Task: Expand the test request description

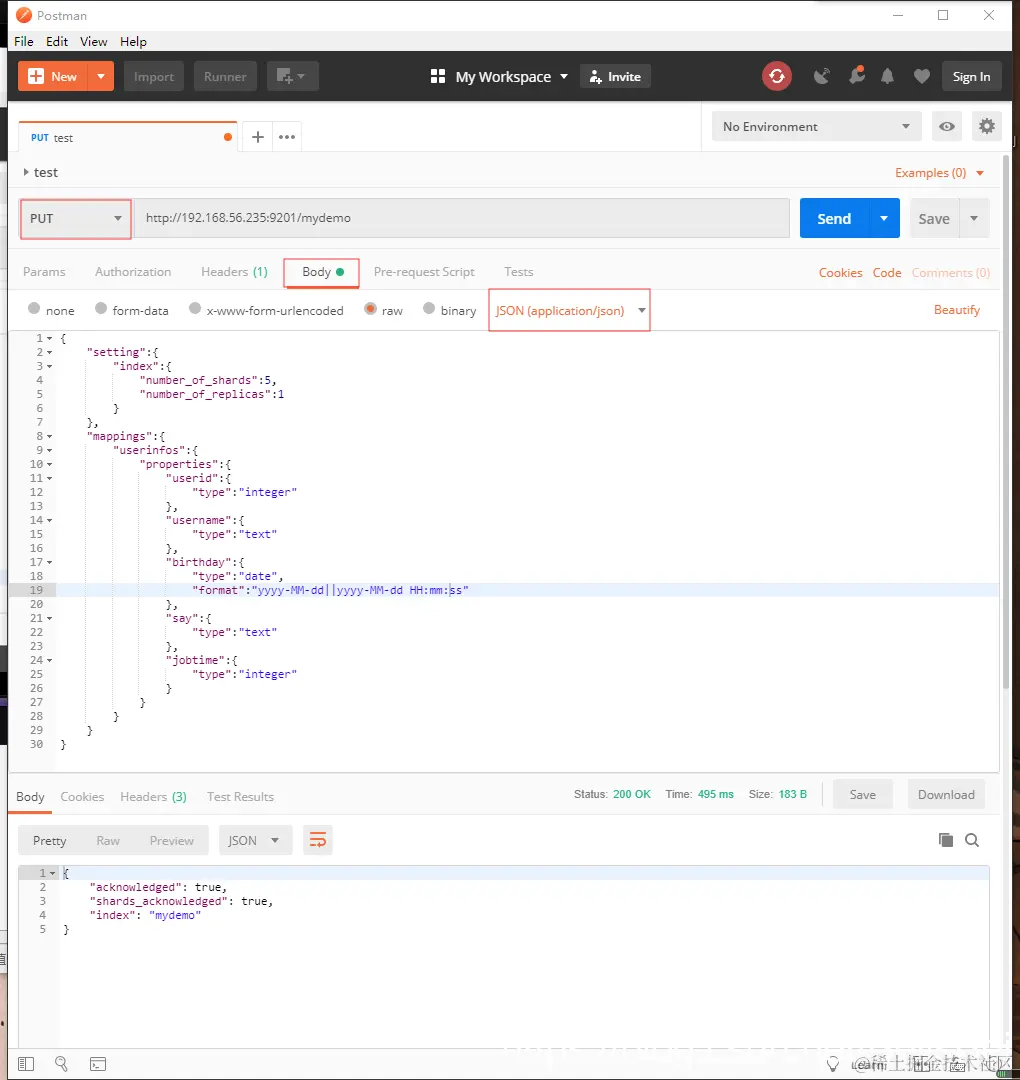Action: (x=26, y=172)
